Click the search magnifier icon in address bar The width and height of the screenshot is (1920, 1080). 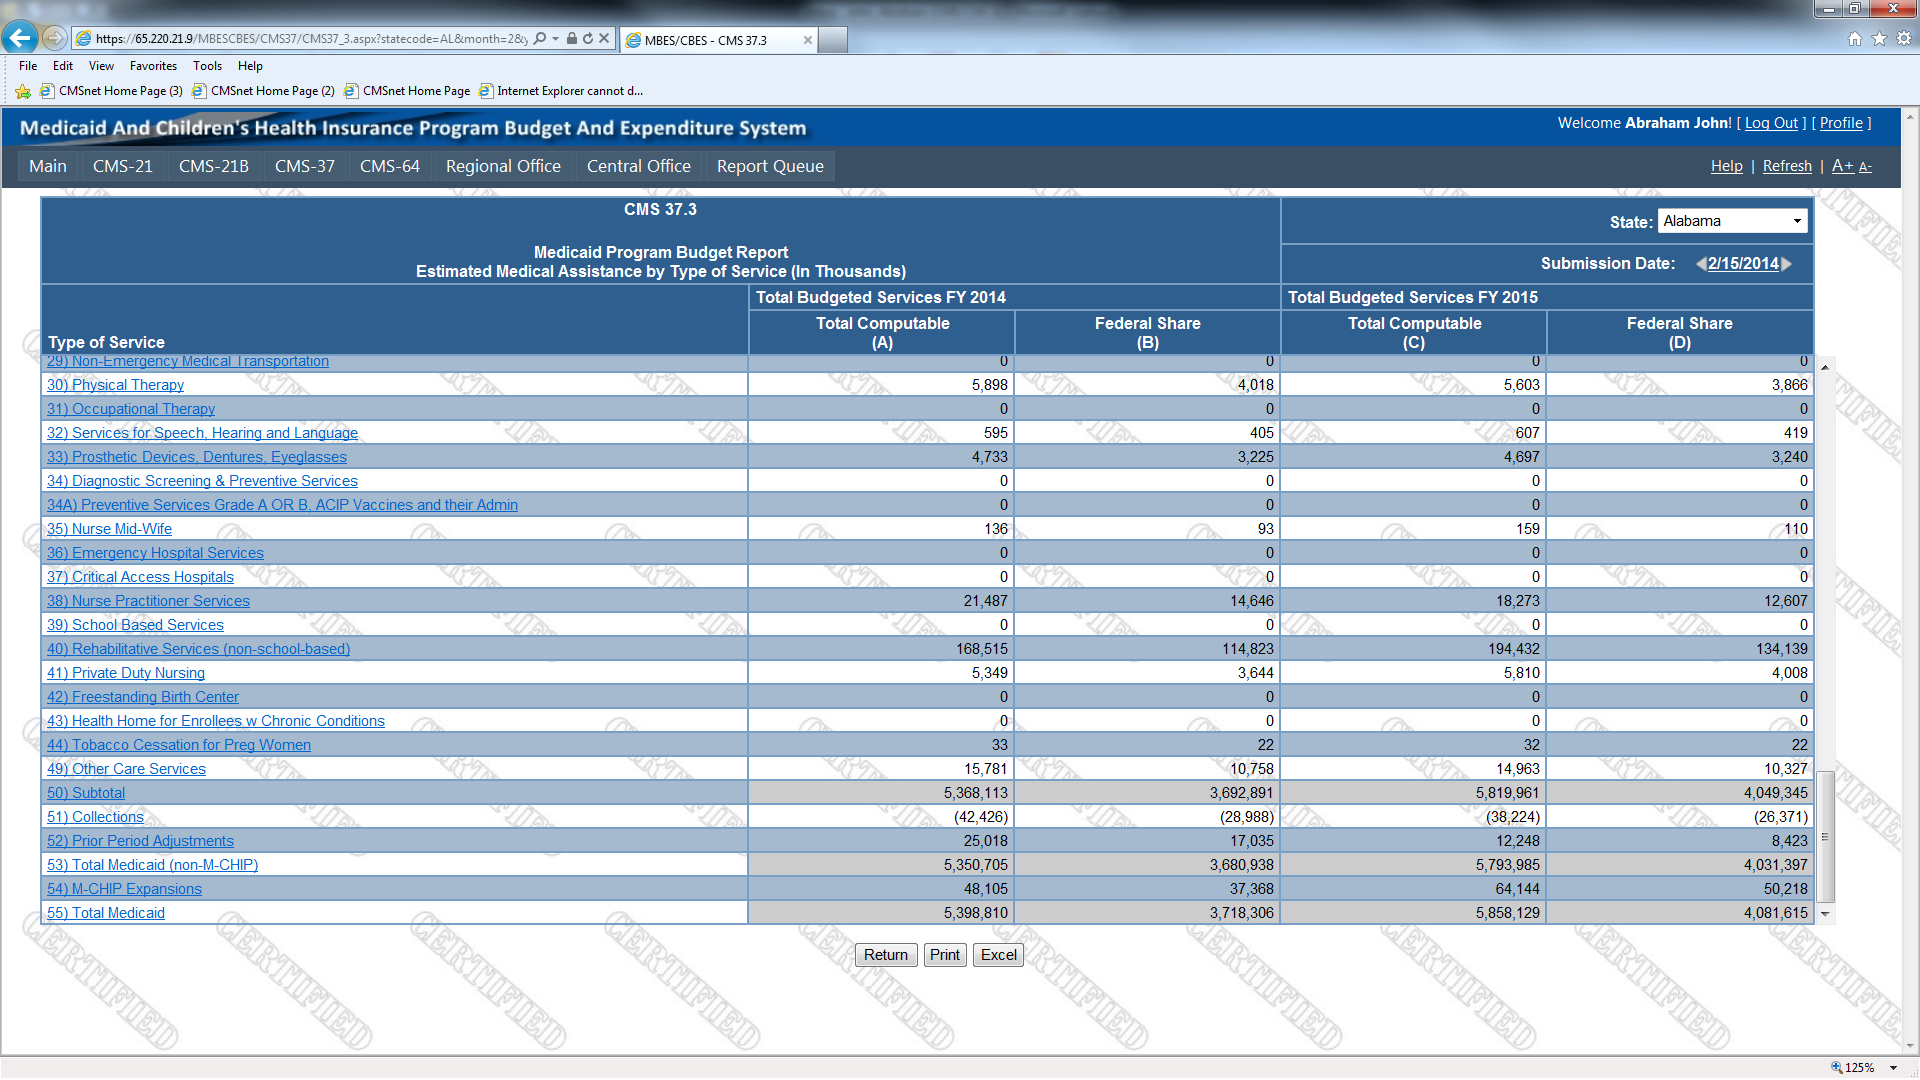tap(540, 39)
